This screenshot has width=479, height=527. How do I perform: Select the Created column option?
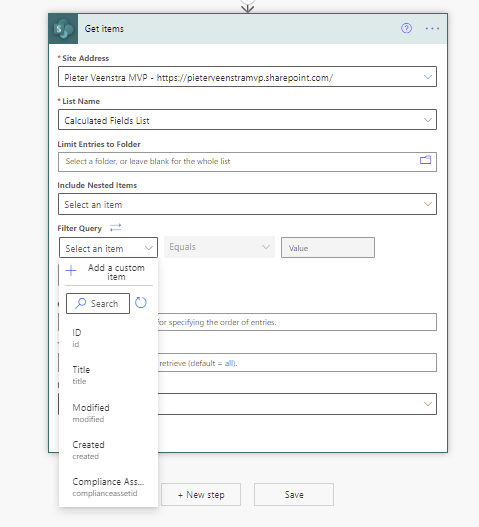[x=108, y=450]
